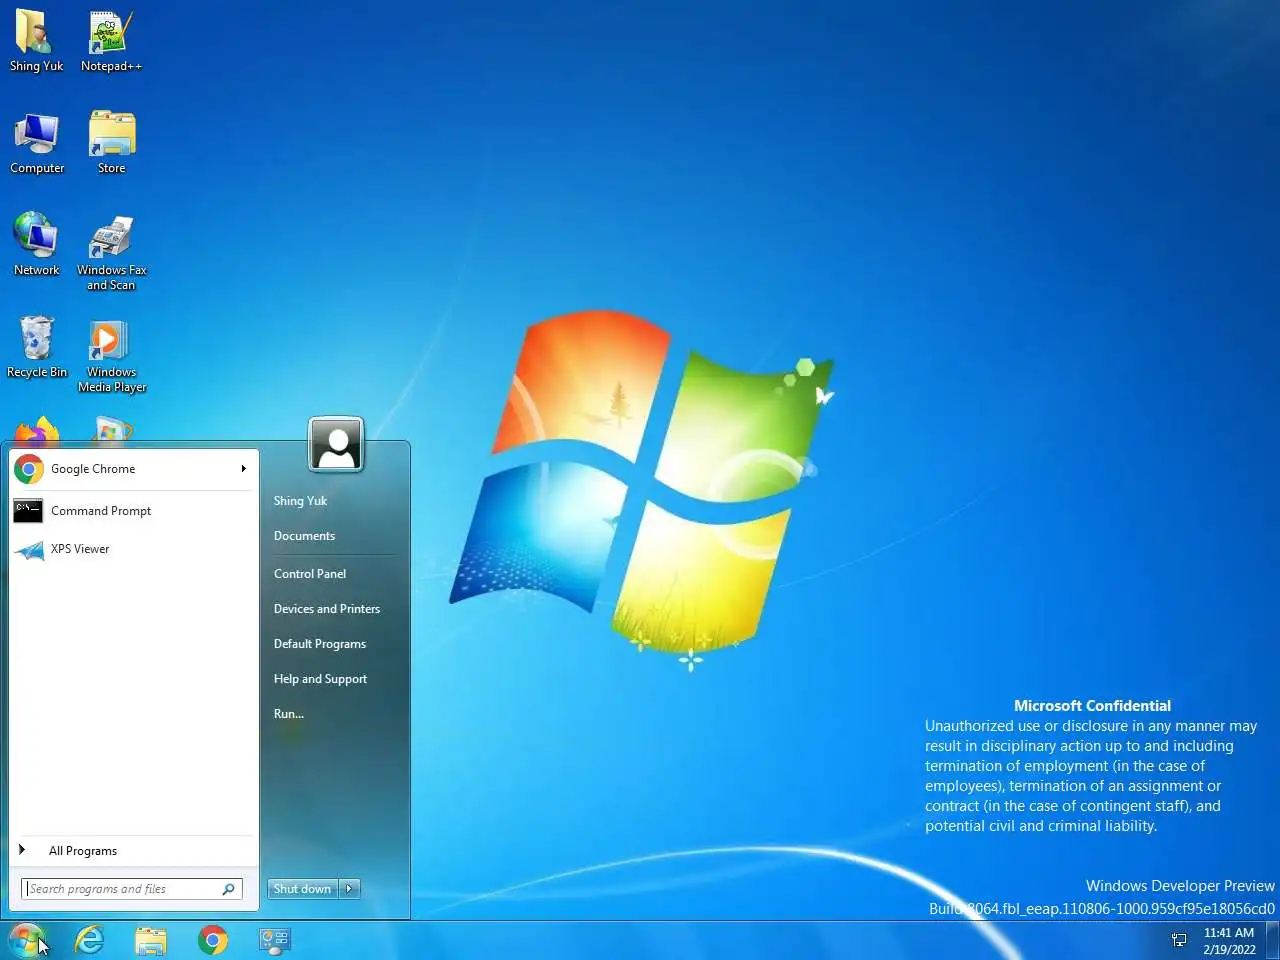
Task: Click the Command Prompt icon in Start menu
Action: (x=28, y=511)
